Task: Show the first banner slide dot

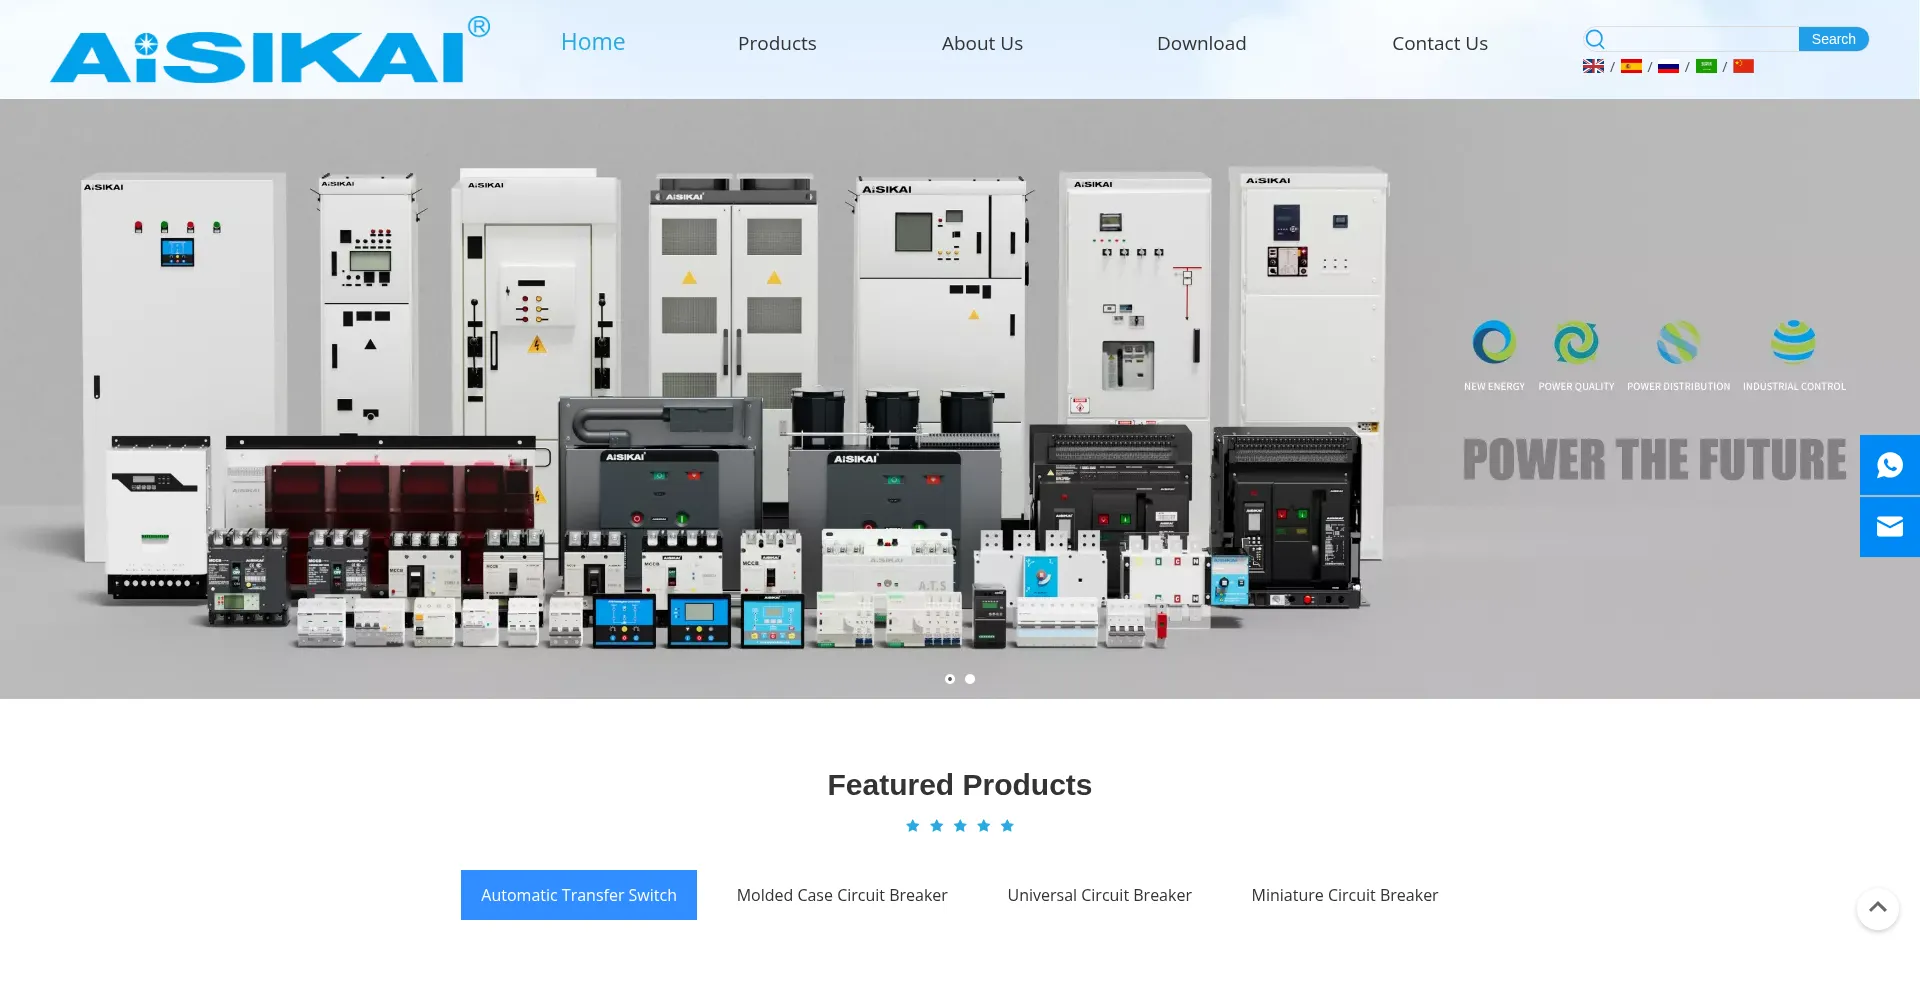Action: coord(950,679)
